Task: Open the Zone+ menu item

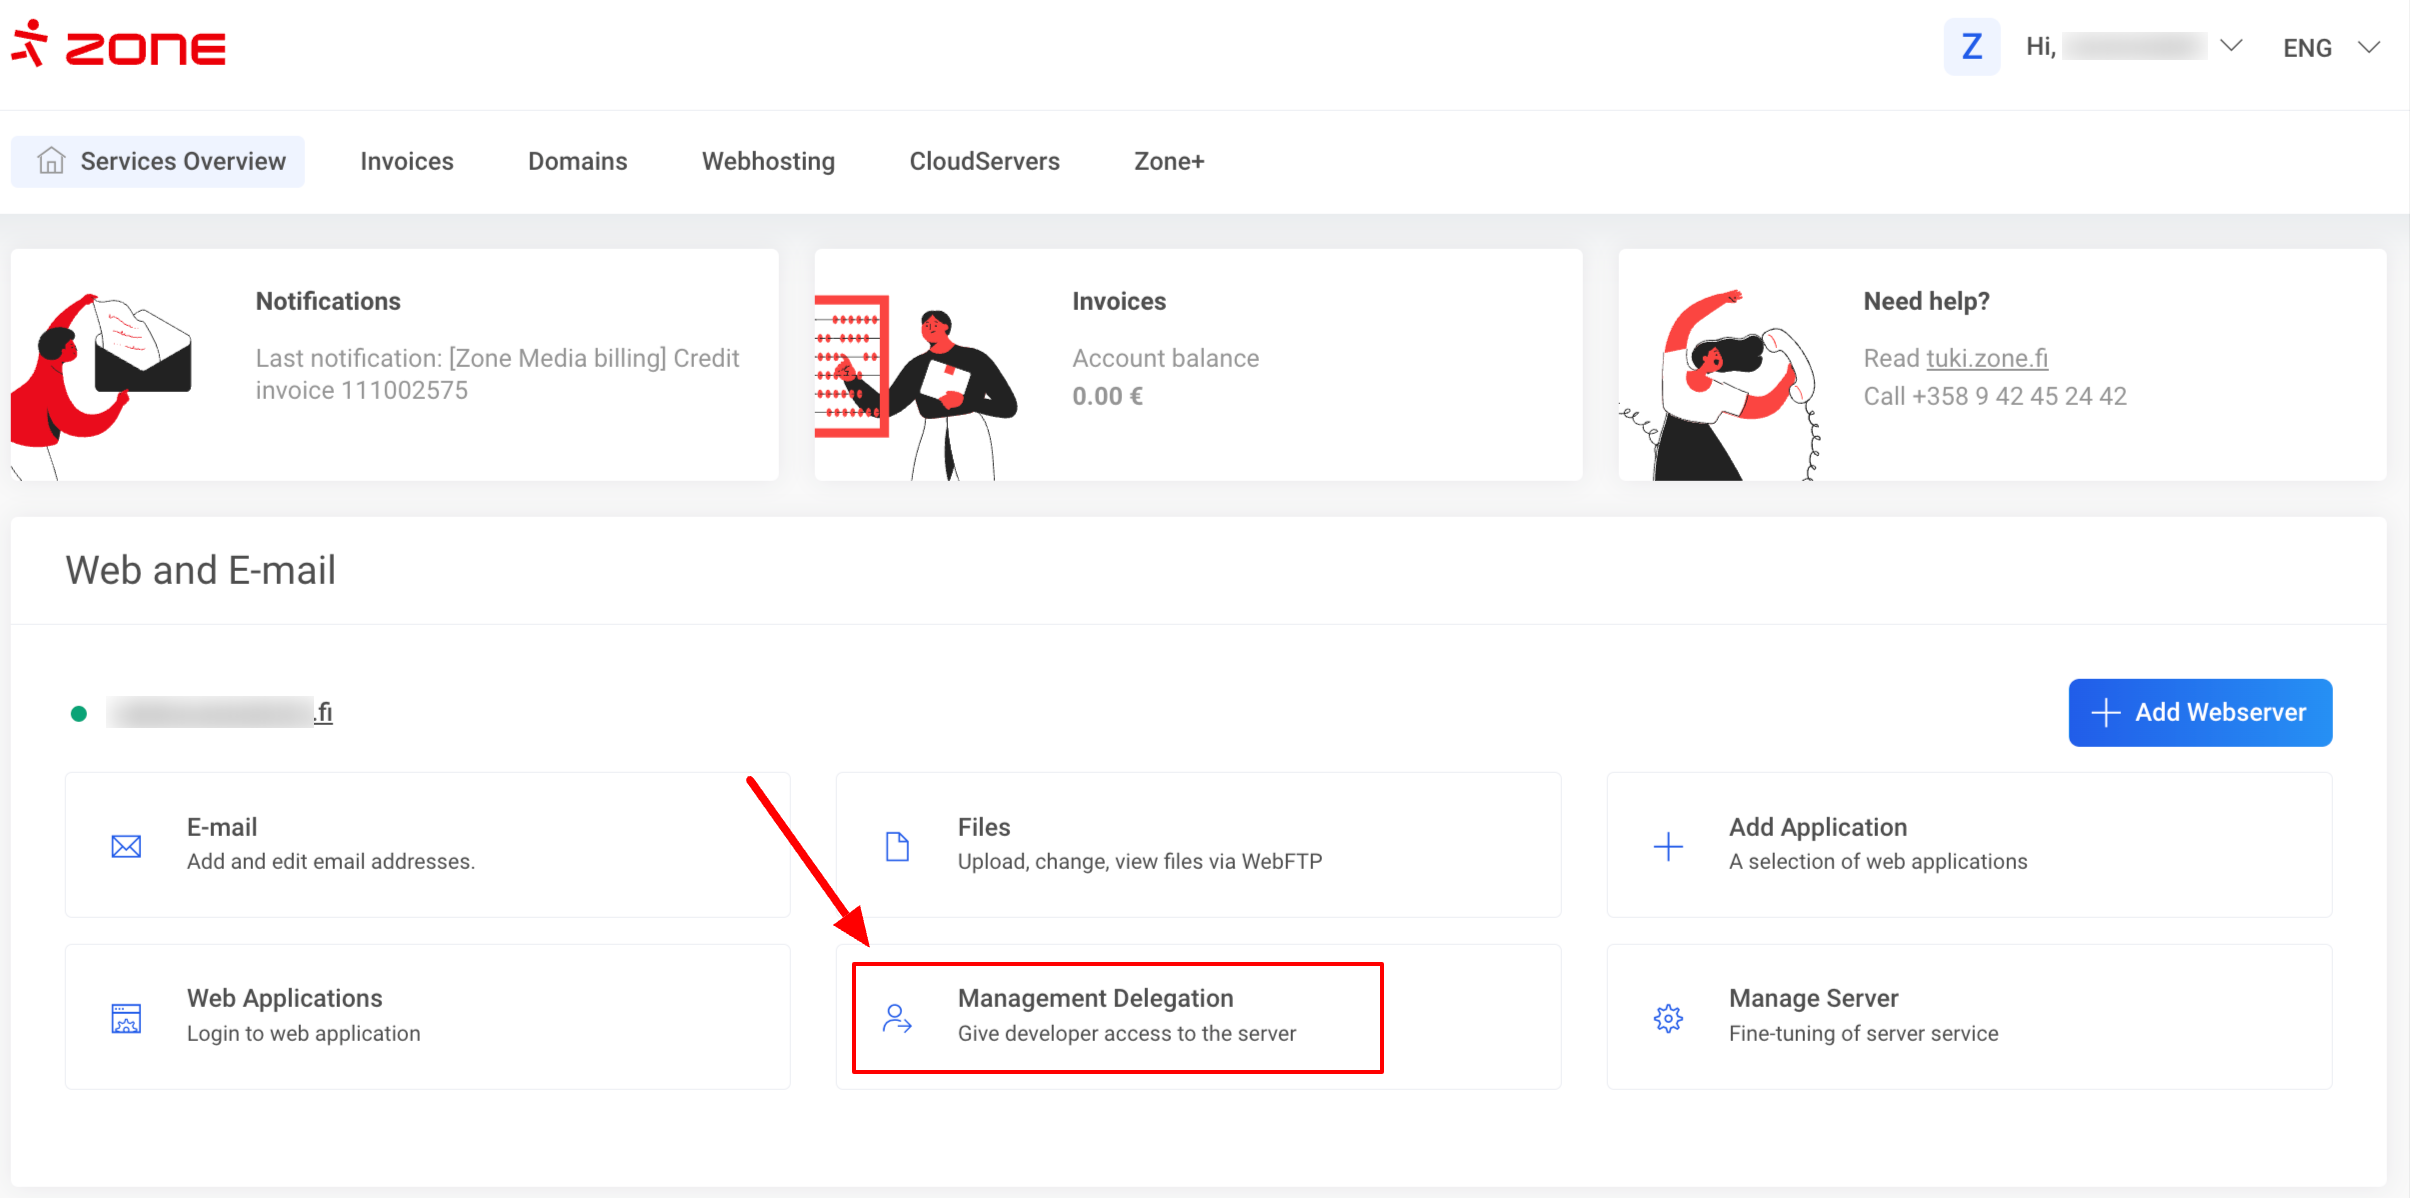Action: [x=1168, y=161]
